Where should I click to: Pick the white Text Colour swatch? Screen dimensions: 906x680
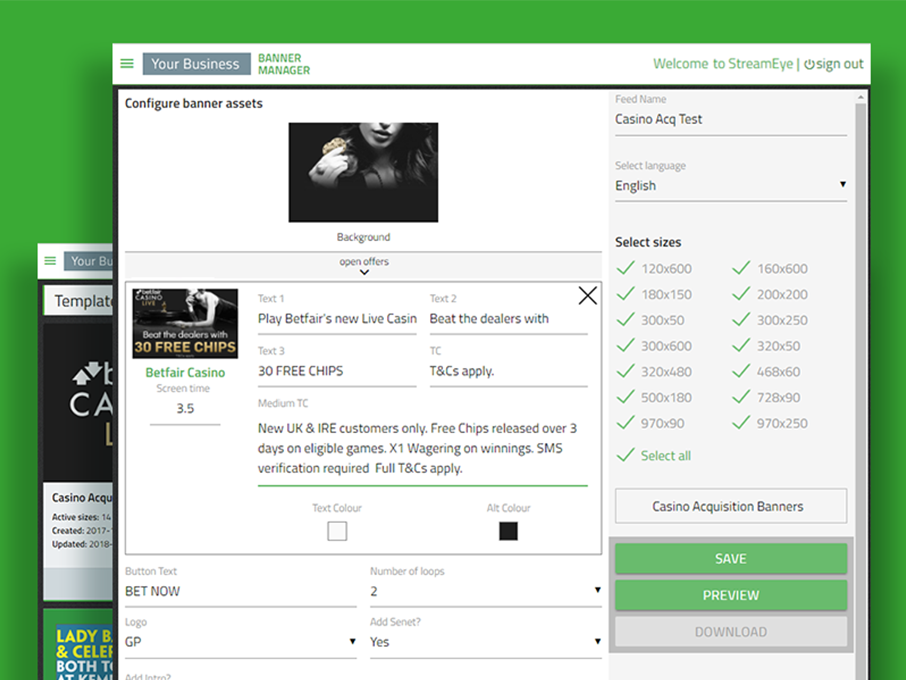click(337, 531)
